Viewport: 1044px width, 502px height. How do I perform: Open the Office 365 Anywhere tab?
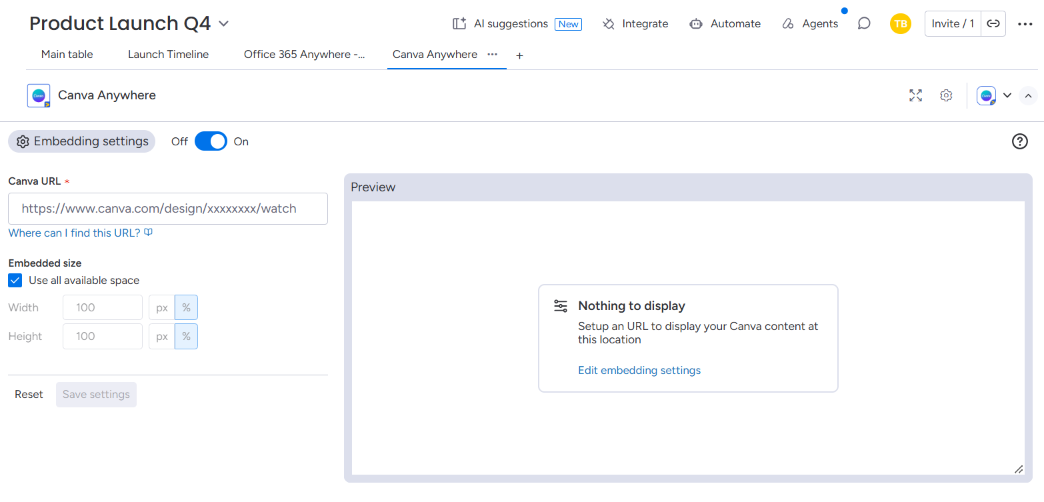304,55
